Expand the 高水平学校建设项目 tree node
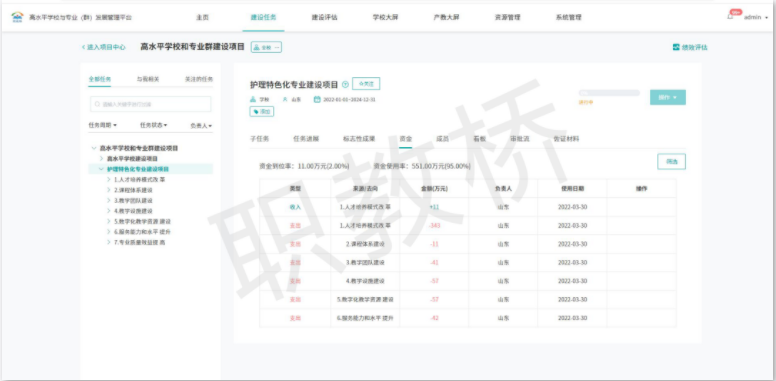This screenshot has height=381, width=776. [101, 158]
